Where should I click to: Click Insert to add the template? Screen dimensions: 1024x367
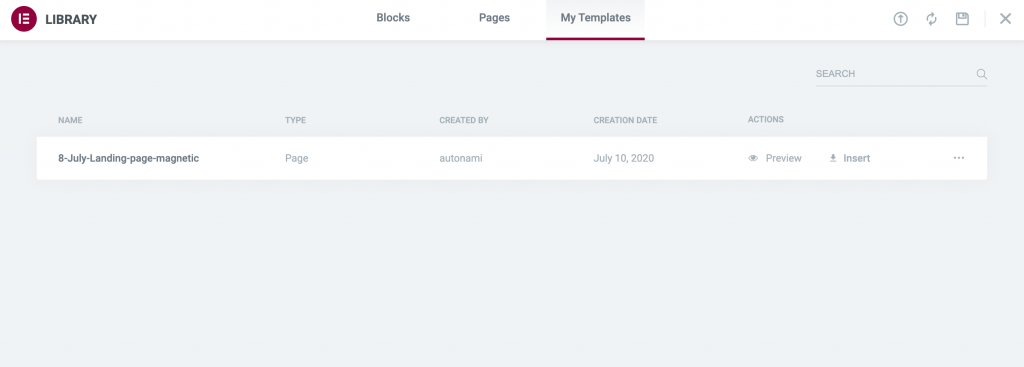[856, 158]
